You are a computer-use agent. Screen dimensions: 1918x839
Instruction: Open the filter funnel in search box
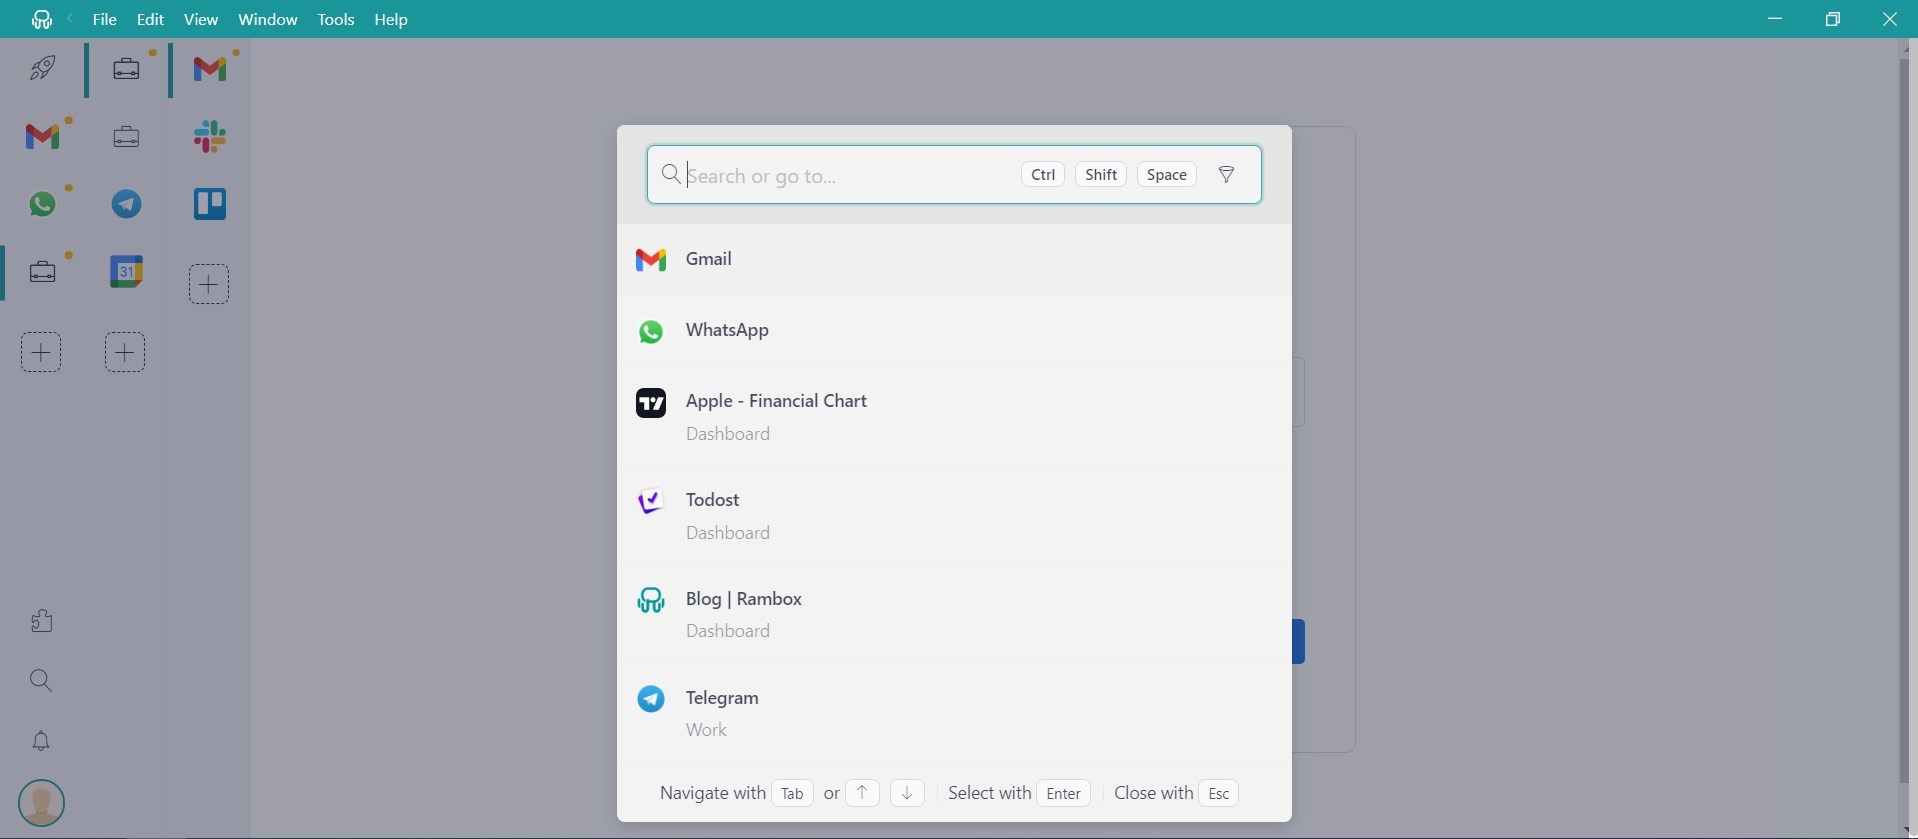click(1227, 175)
